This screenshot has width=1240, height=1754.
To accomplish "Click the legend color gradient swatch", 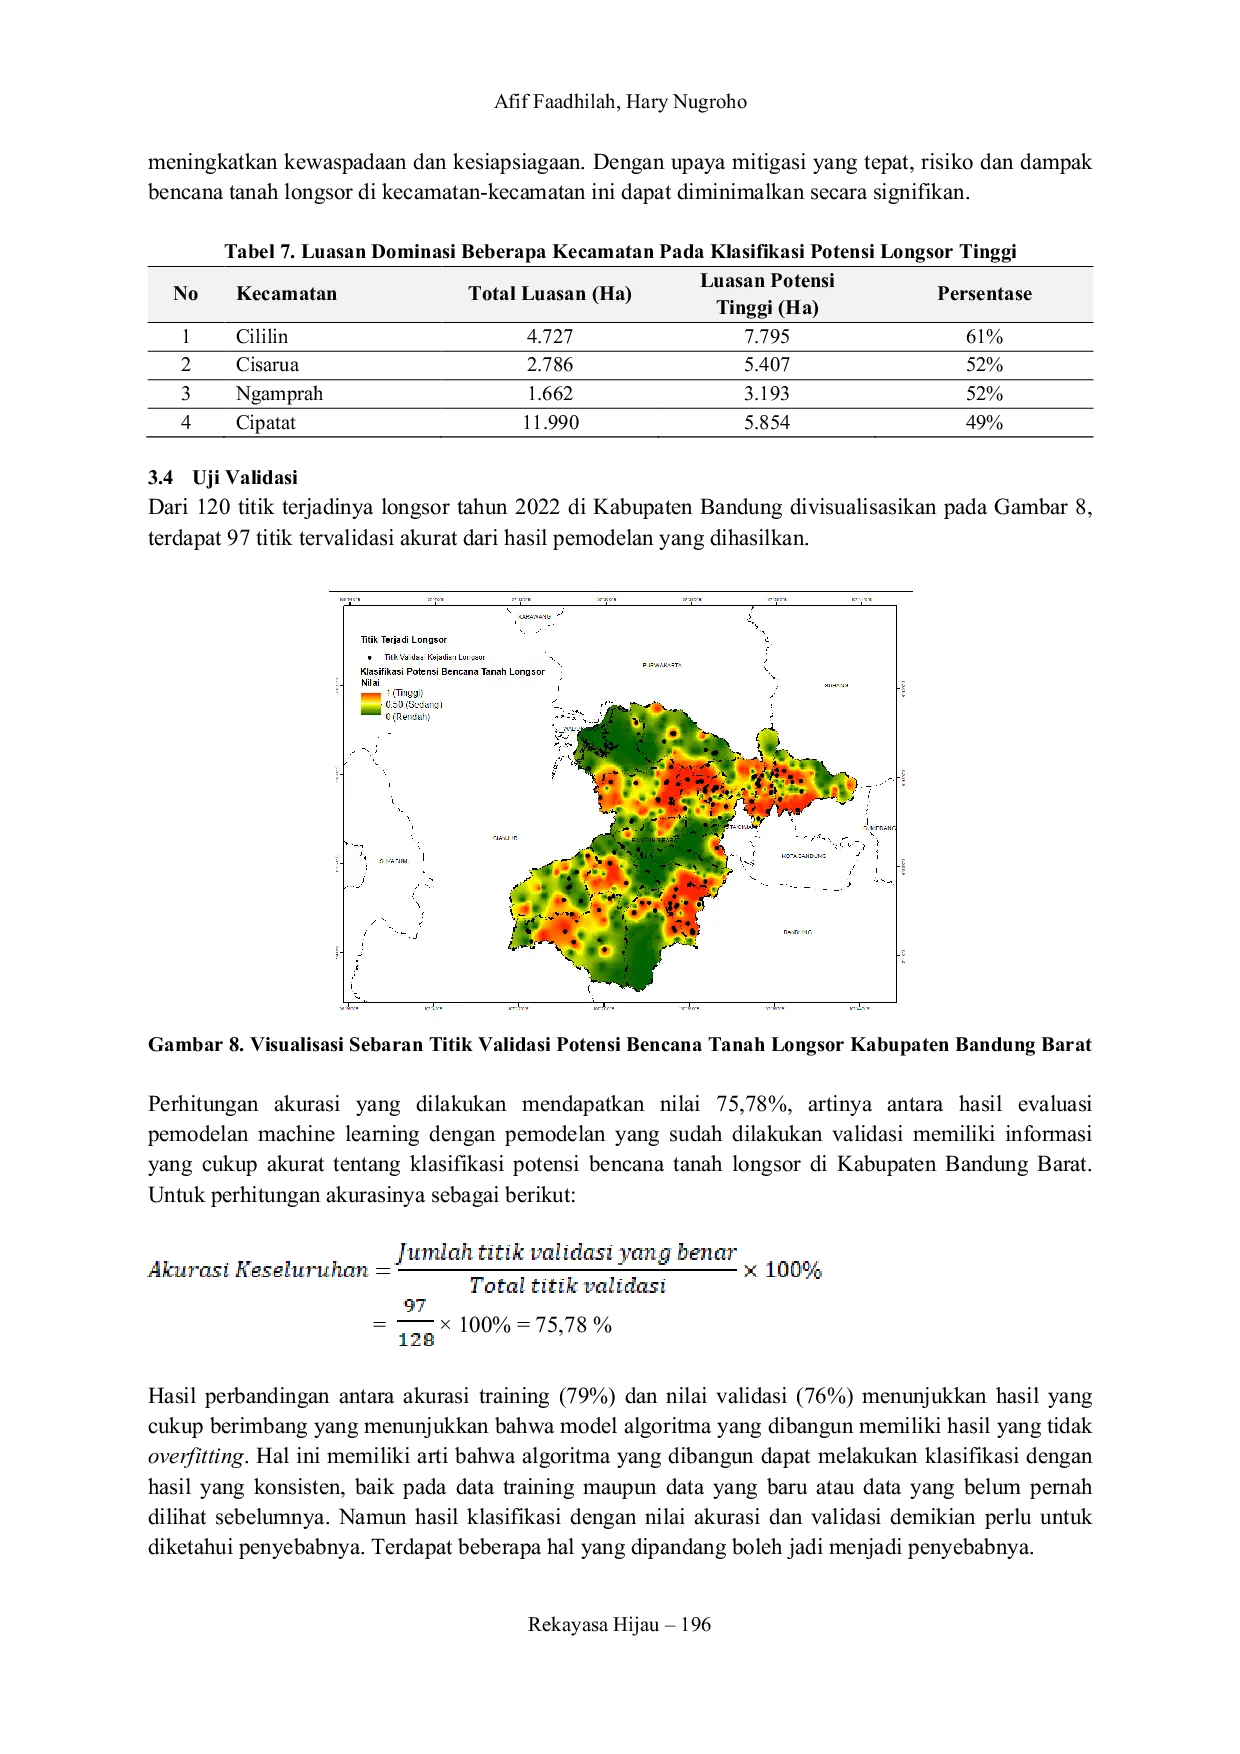I will point(371,704).
